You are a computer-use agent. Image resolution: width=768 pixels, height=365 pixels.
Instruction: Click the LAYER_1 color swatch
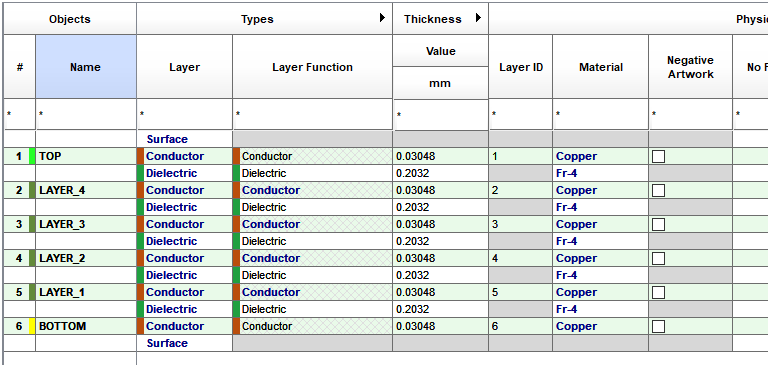pos(32,292)
